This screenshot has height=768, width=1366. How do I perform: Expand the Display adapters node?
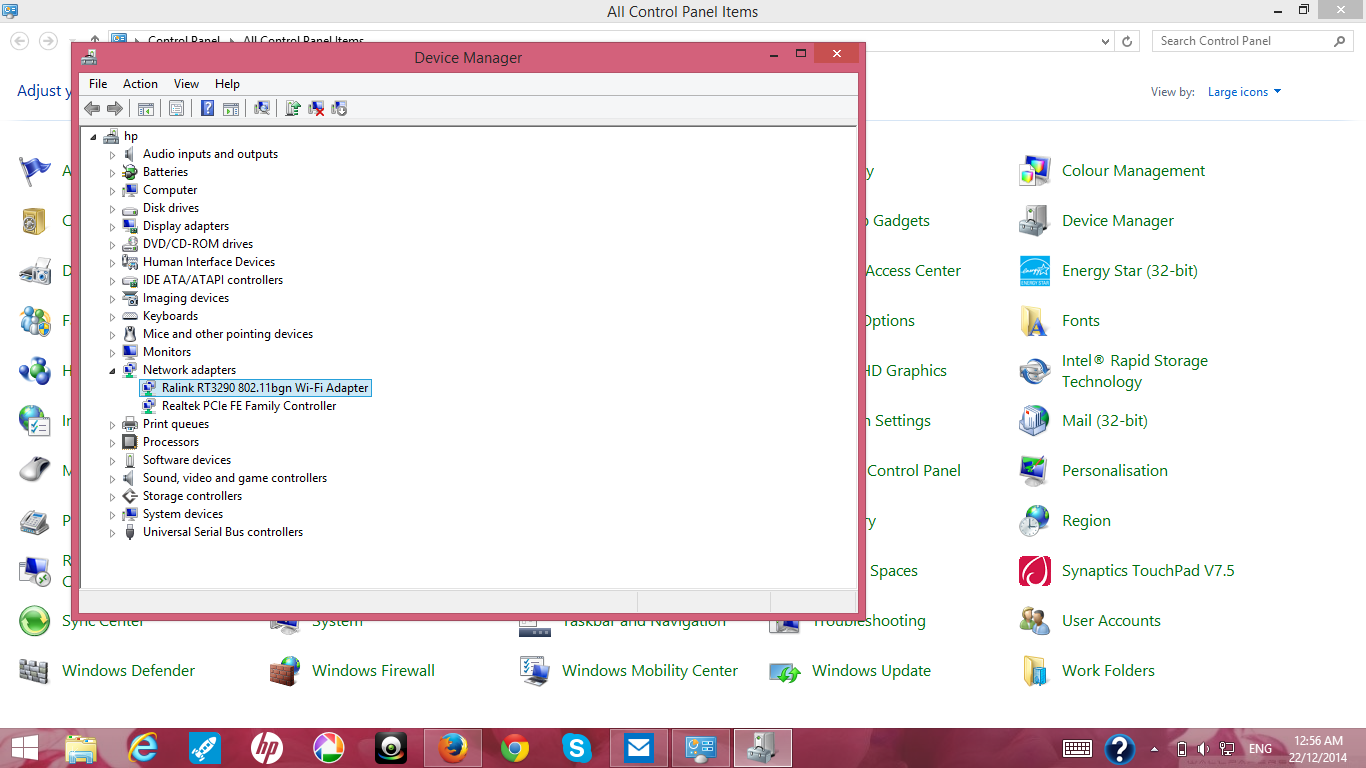tap(113, 227)
